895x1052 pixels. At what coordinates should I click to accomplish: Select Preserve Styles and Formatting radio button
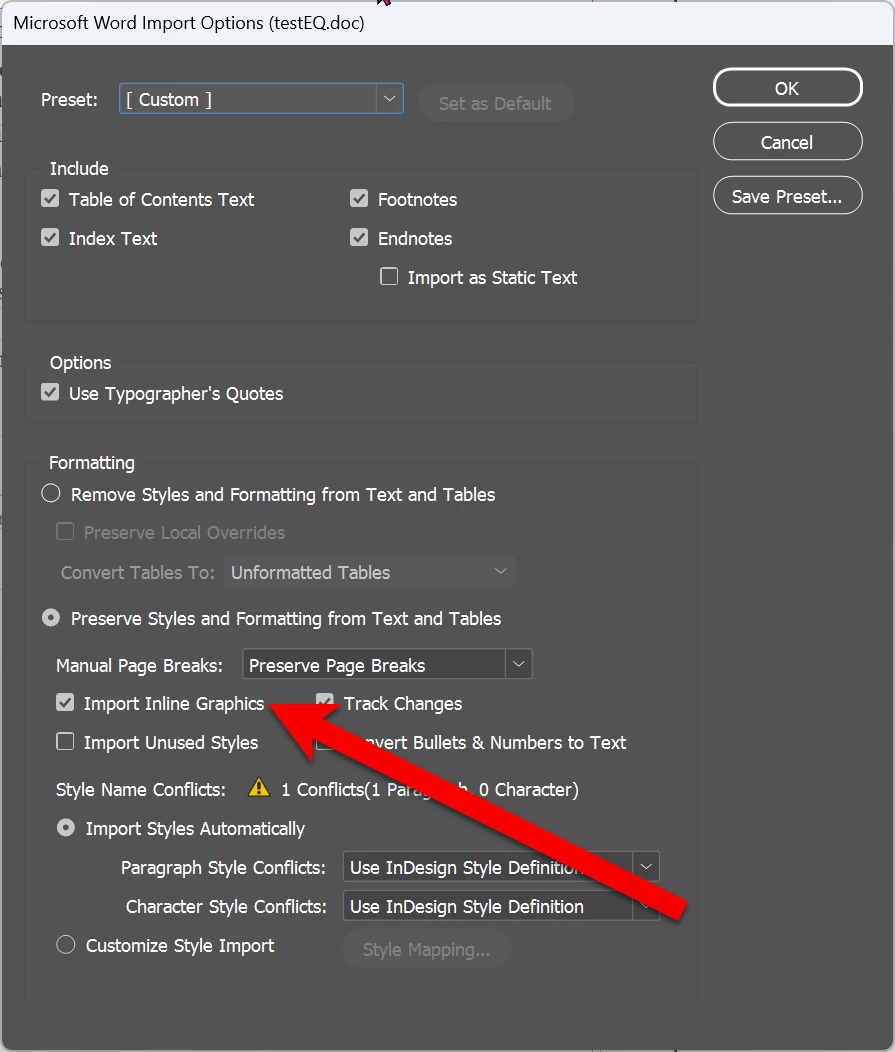point(51,618)
